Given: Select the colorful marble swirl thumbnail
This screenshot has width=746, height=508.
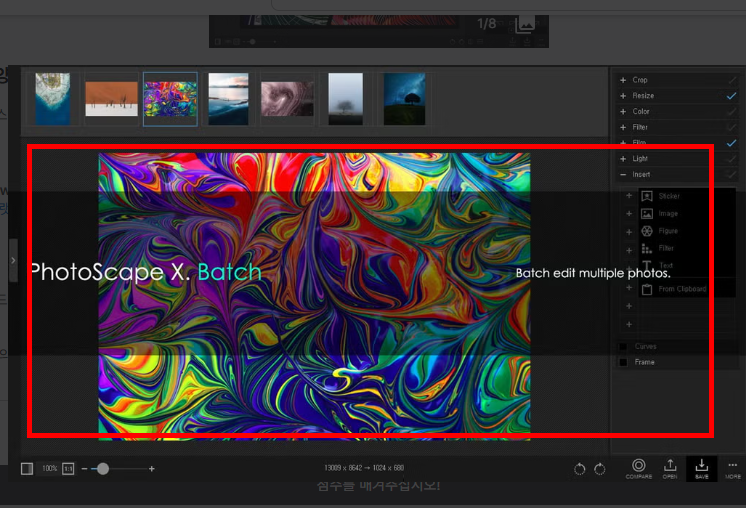Looking at the screenshot, I should click(170, 99).
